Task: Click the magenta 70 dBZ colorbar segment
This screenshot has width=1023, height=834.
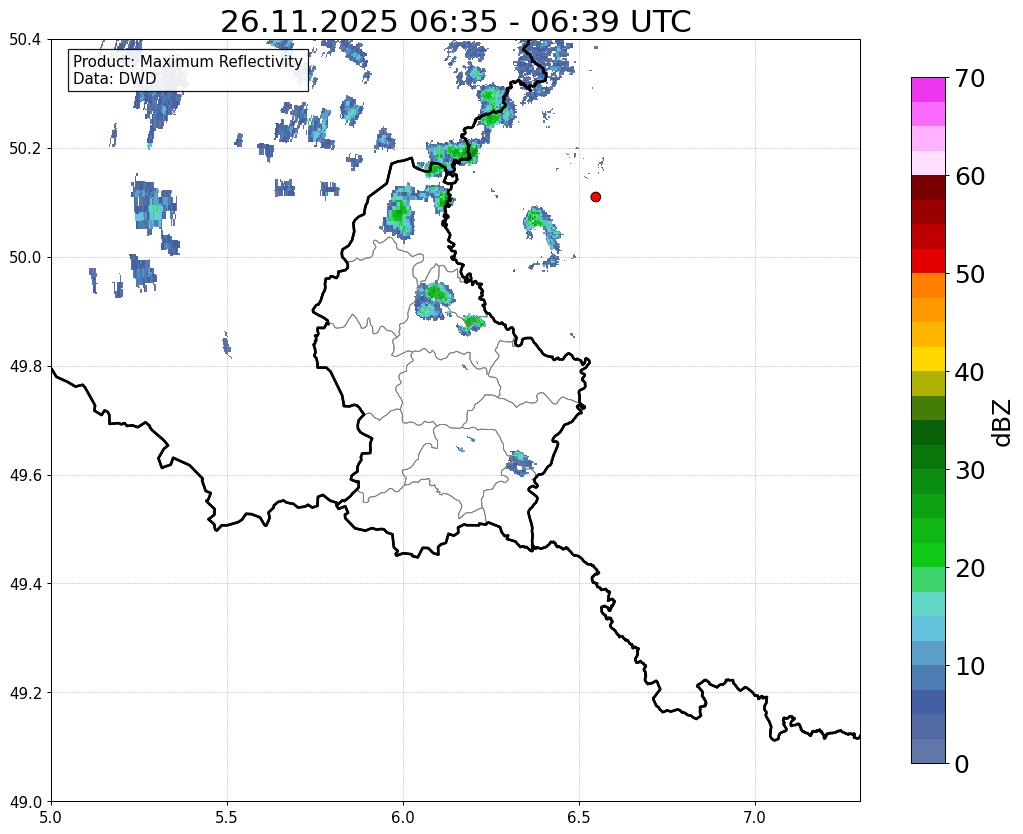Action: [x=928, y=89]
